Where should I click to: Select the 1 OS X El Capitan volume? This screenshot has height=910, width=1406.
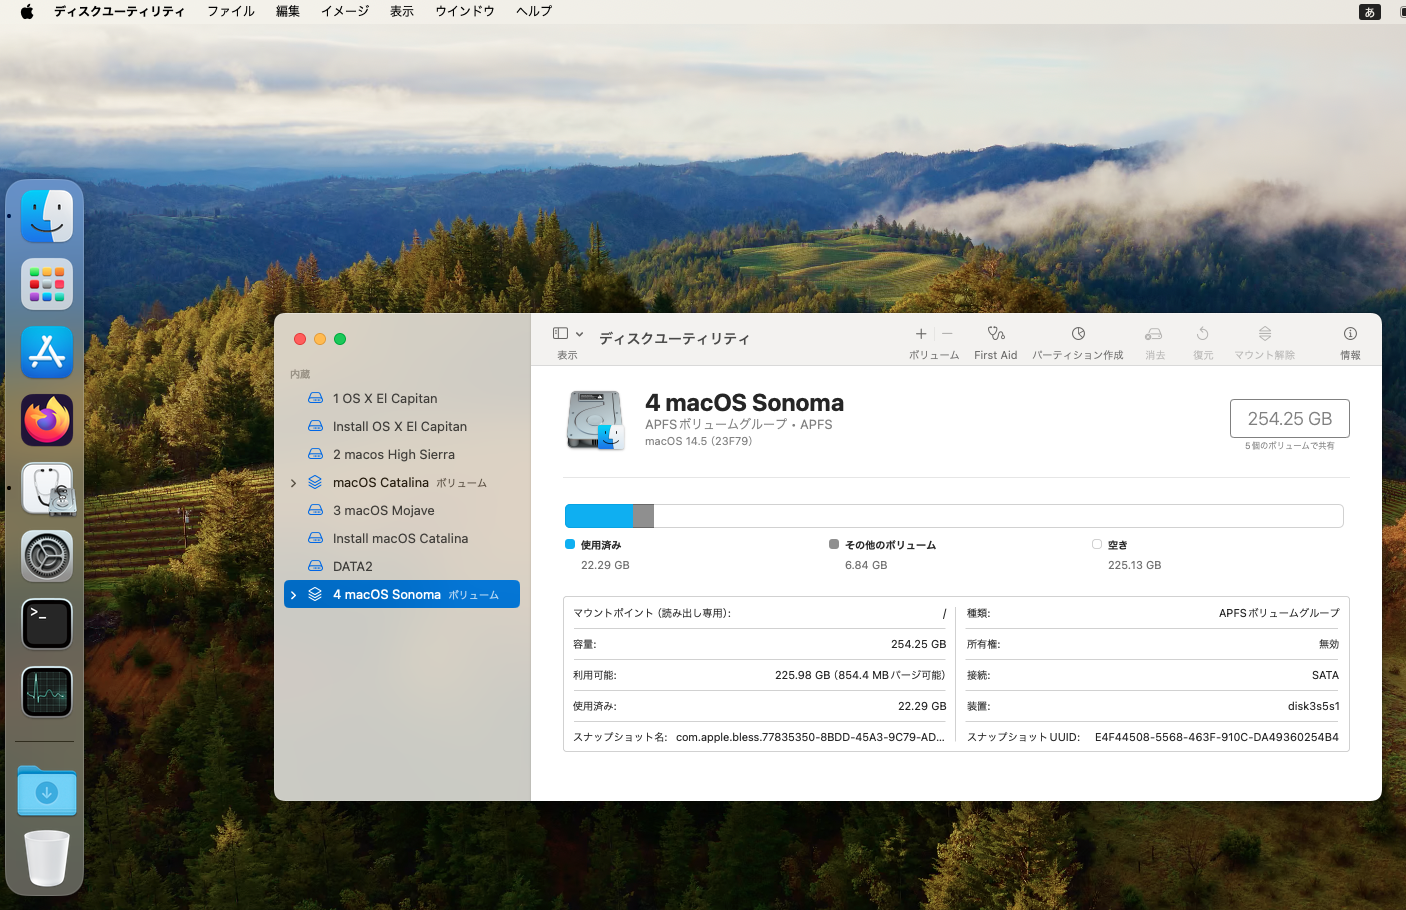tap(402, 398)
